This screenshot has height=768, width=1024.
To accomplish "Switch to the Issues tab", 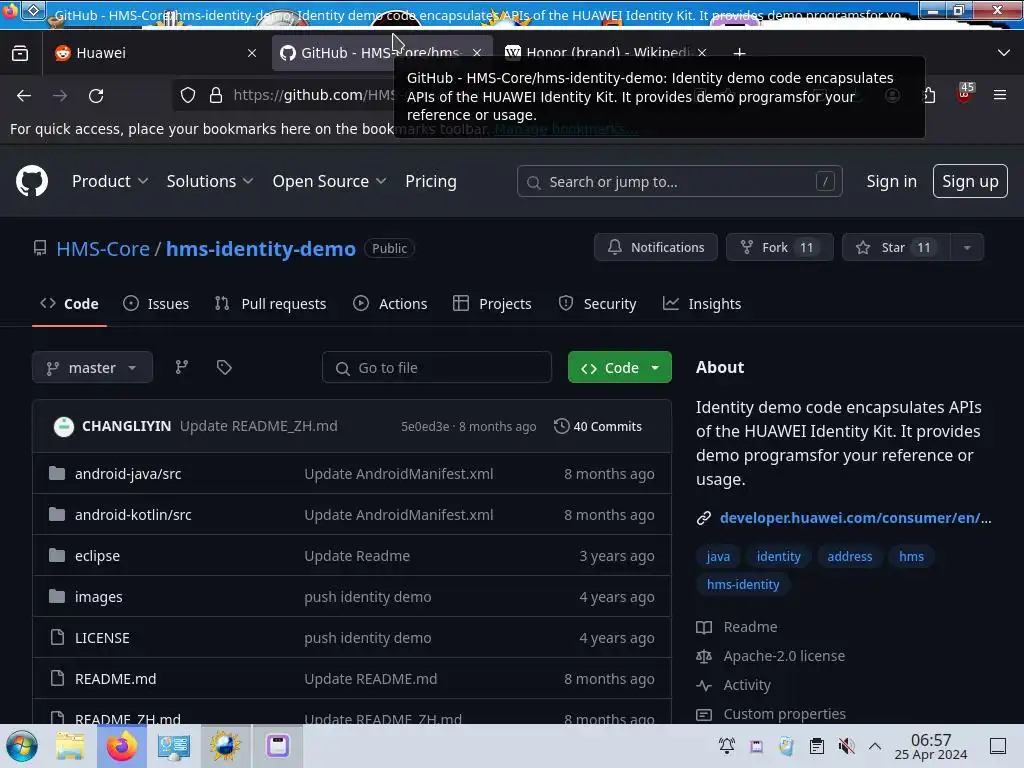I will [x=156, y=304].
